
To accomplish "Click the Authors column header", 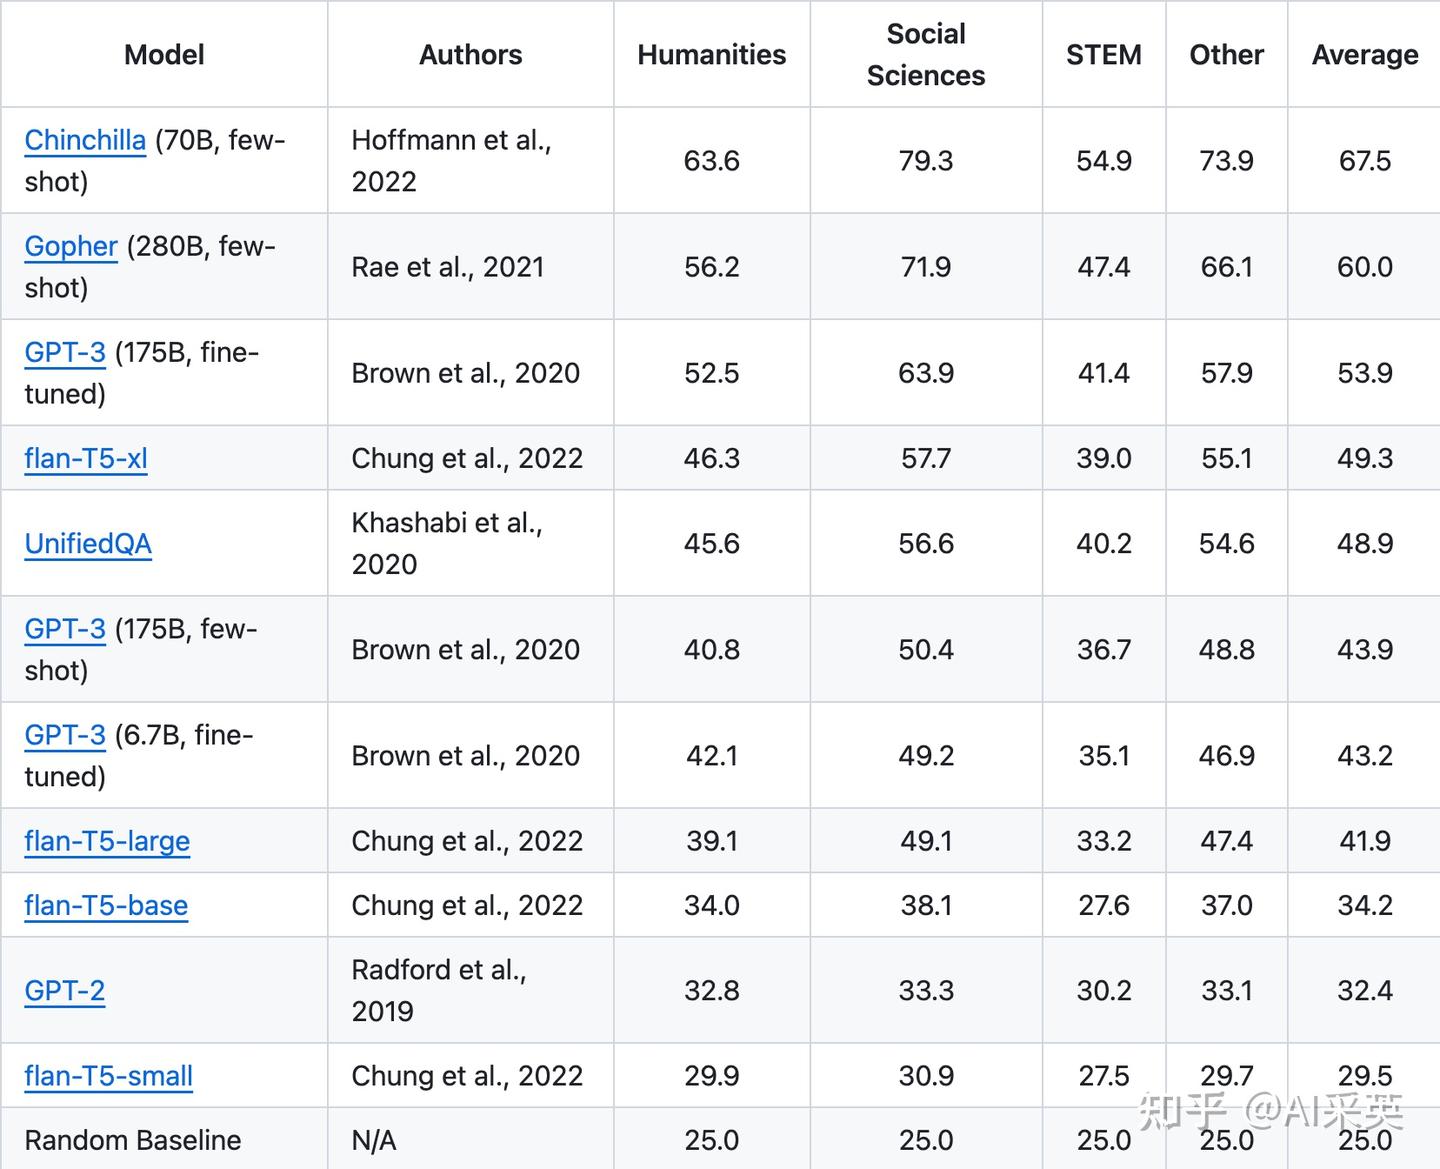I will pyautogui.click(x=470, y=55).
